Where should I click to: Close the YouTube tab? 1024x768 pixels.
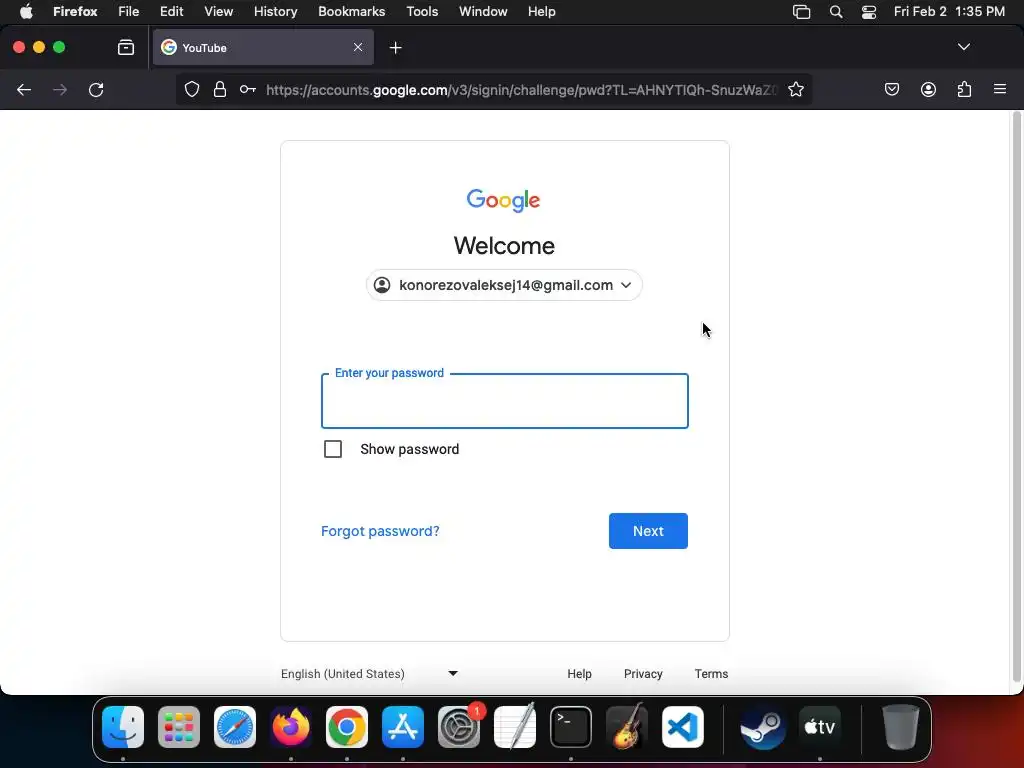pos(358,47)
